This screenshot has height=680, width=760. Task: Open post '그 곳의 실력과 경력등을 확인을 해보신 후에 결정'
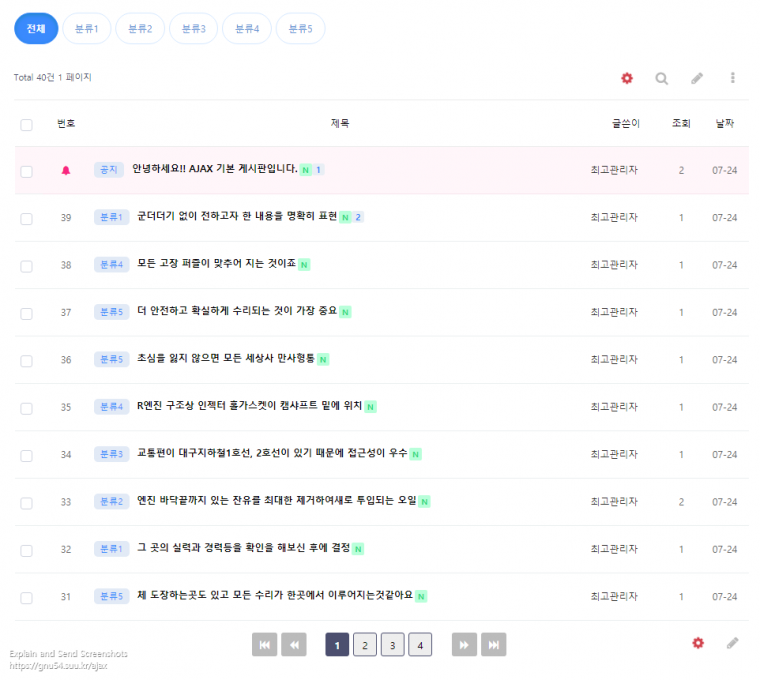(x=244, y=548)
